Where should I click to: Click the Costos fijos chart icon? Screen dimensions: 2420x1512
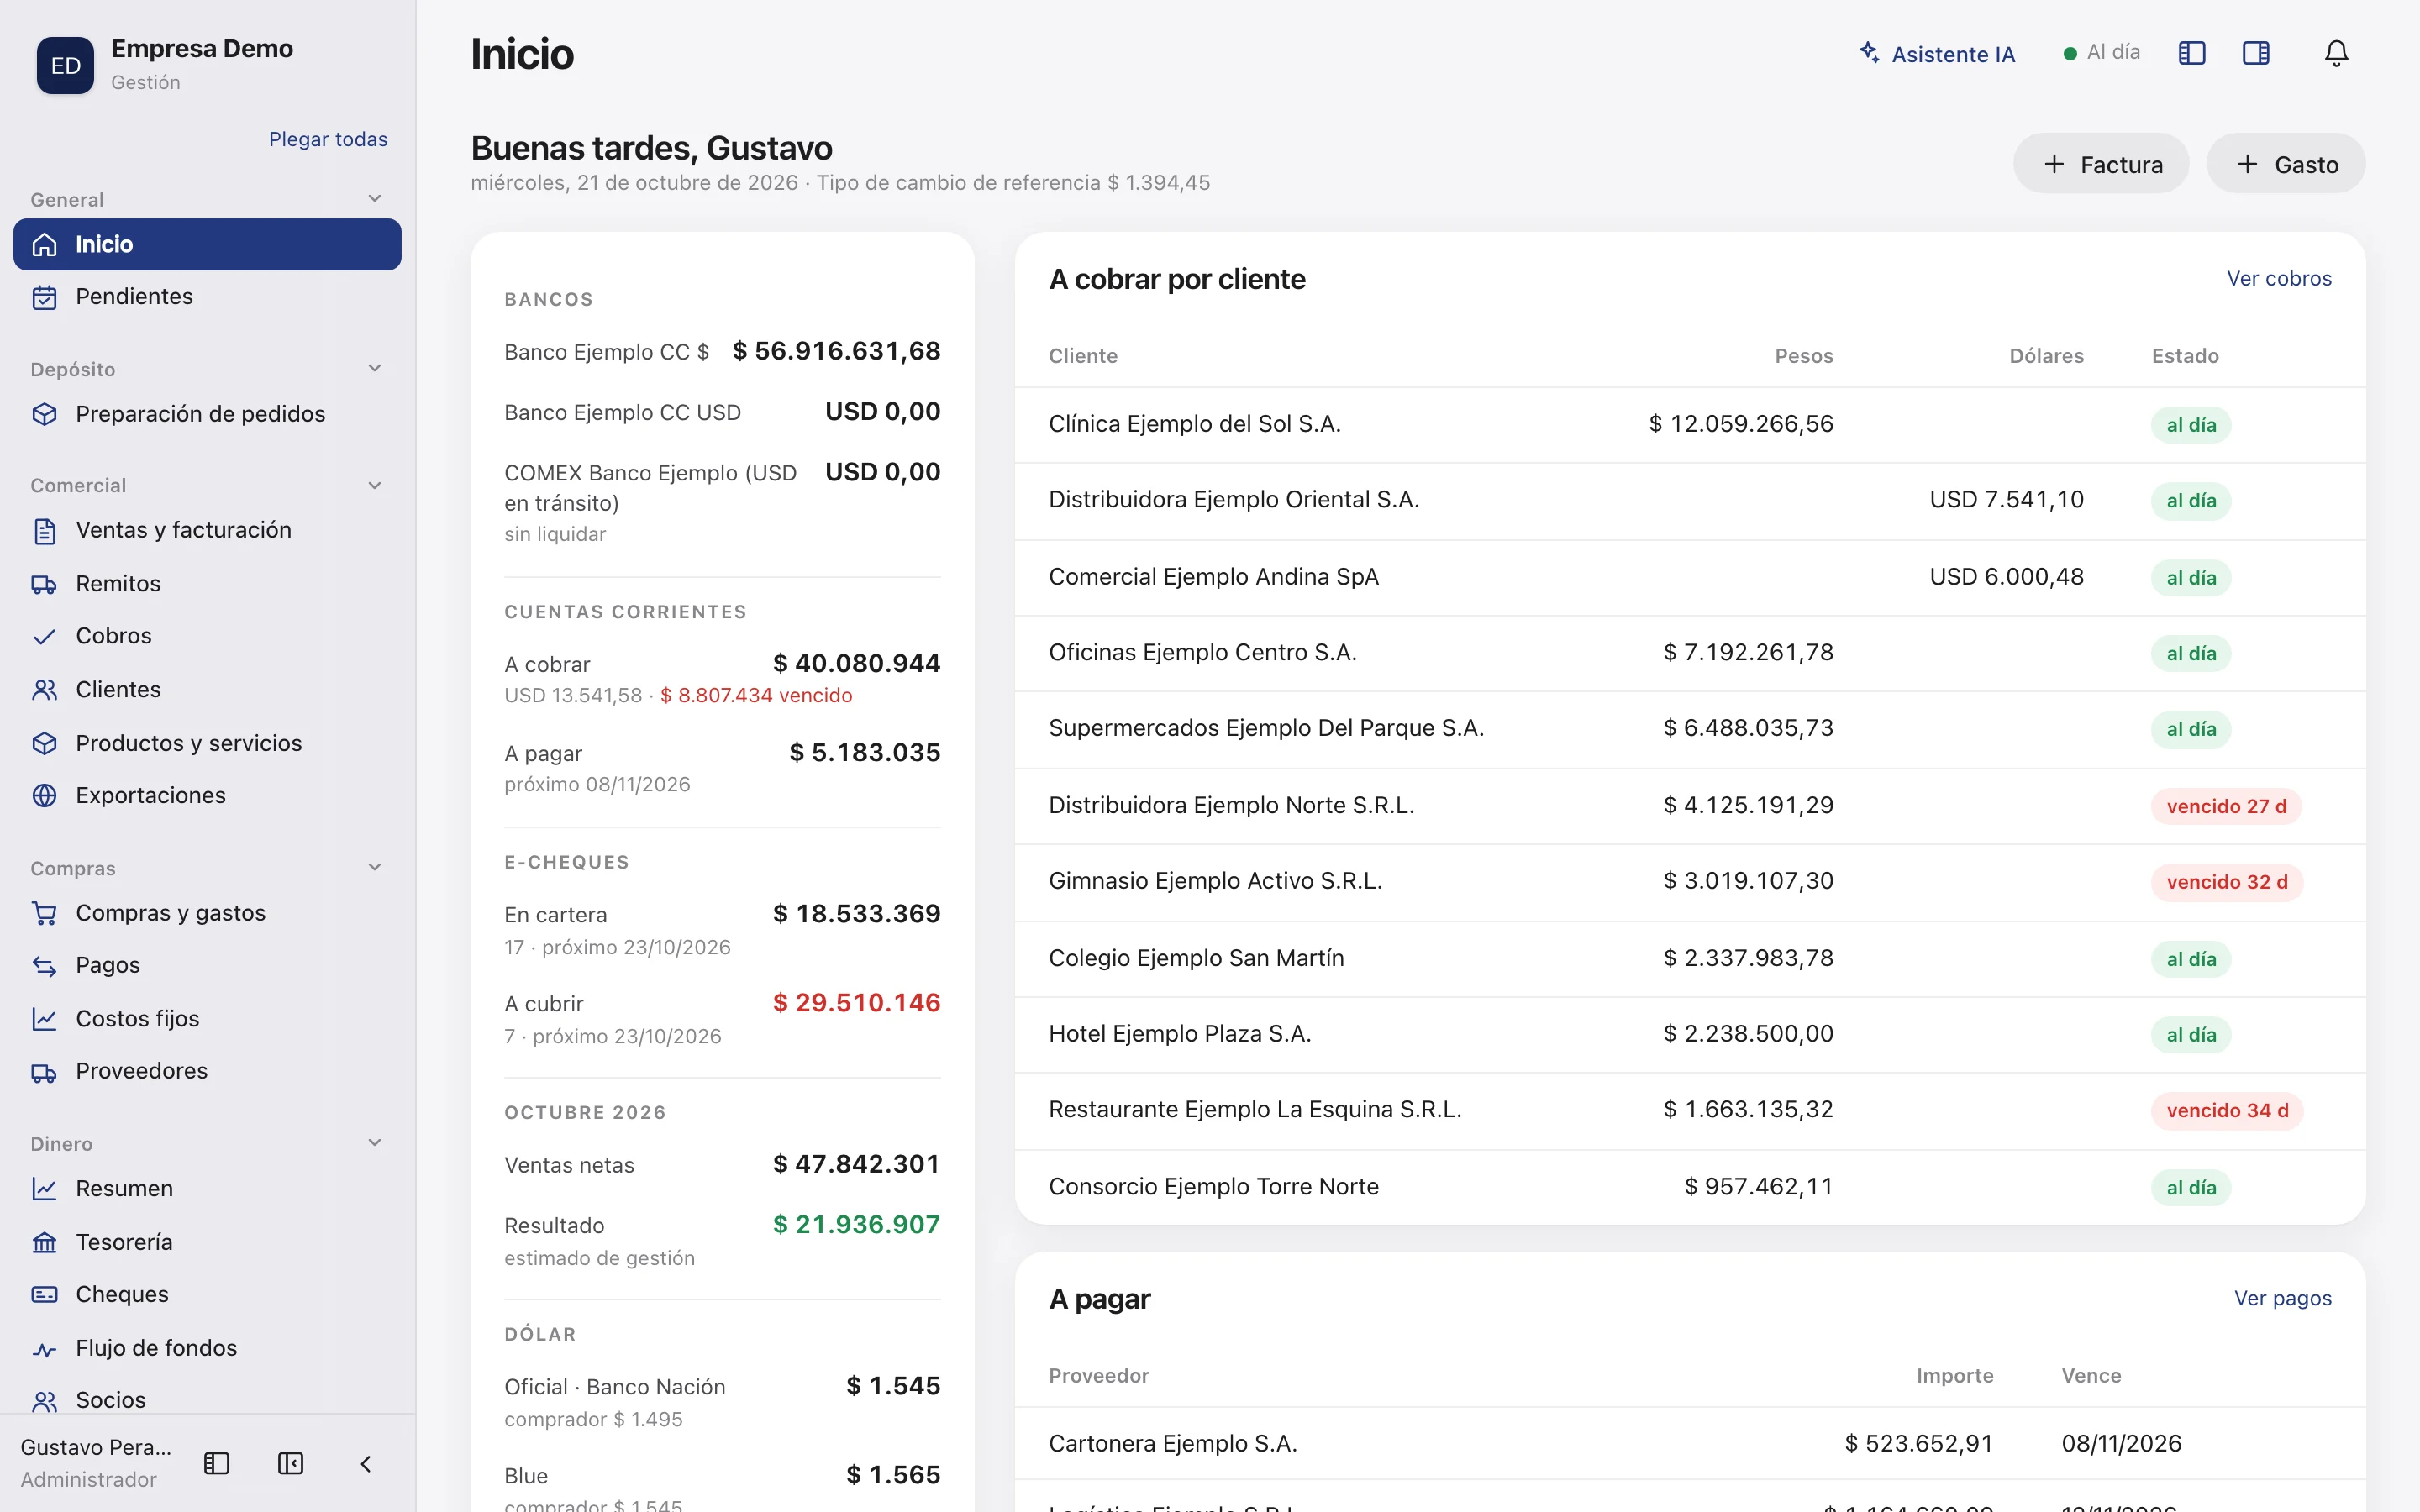[44, 1019]
